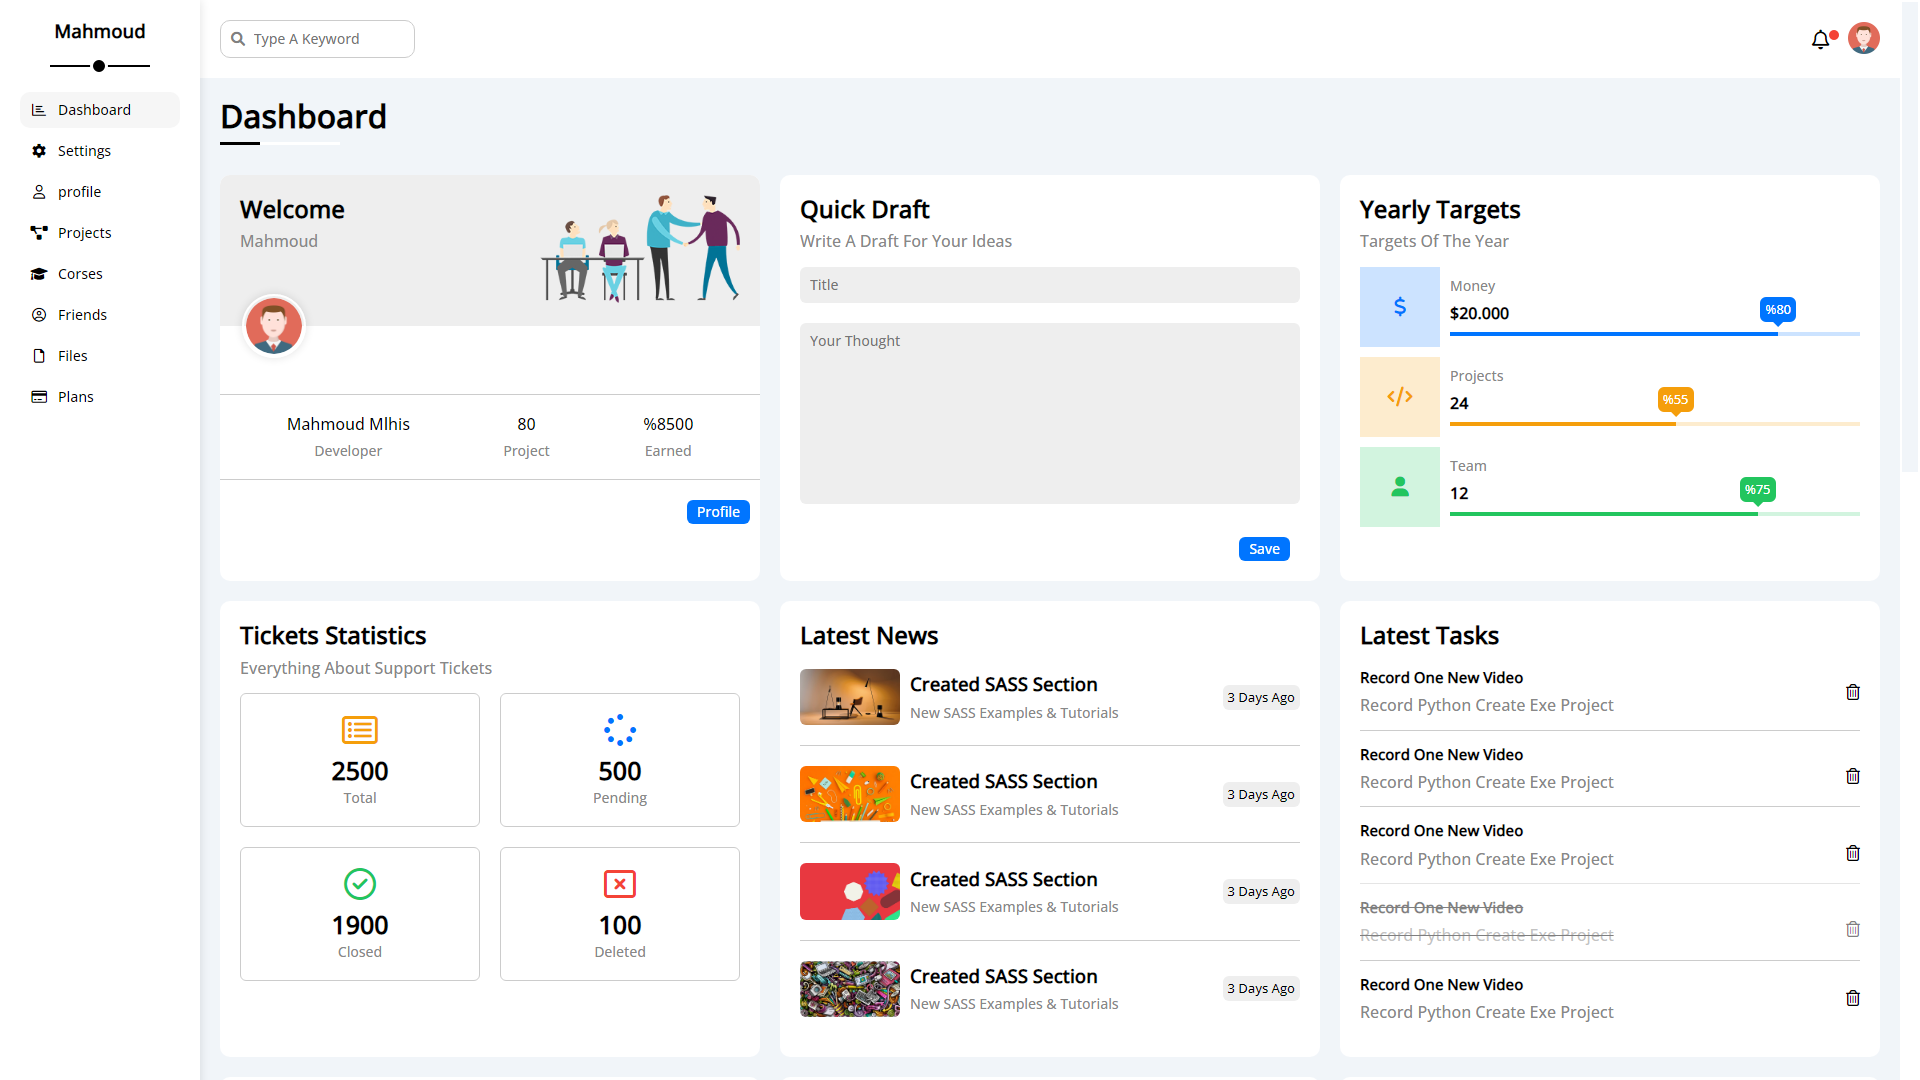Click the Money target progress bar
1920x1080 pixels.
coord(1653,334)
